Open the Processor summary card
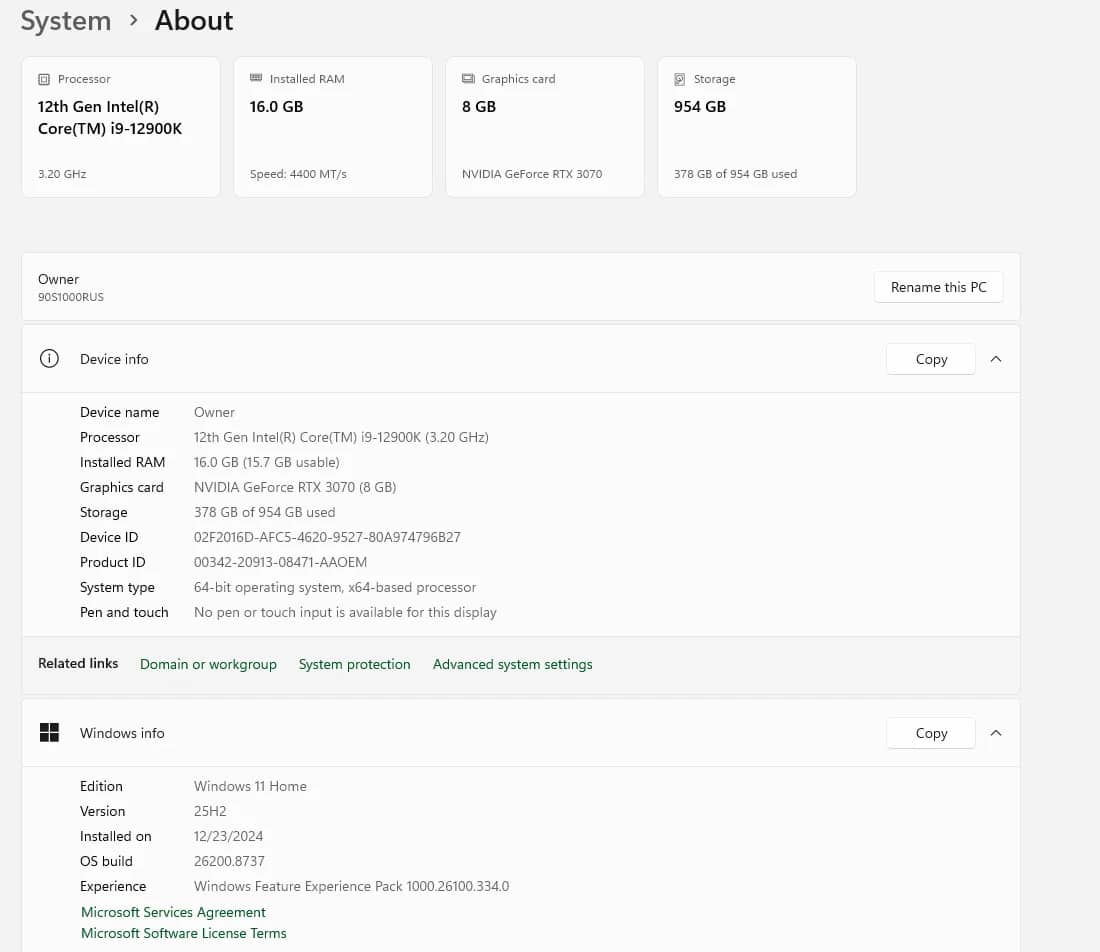Image resolution: width=1100 pixels, height=952 pixels. click(x=121, y=127)
